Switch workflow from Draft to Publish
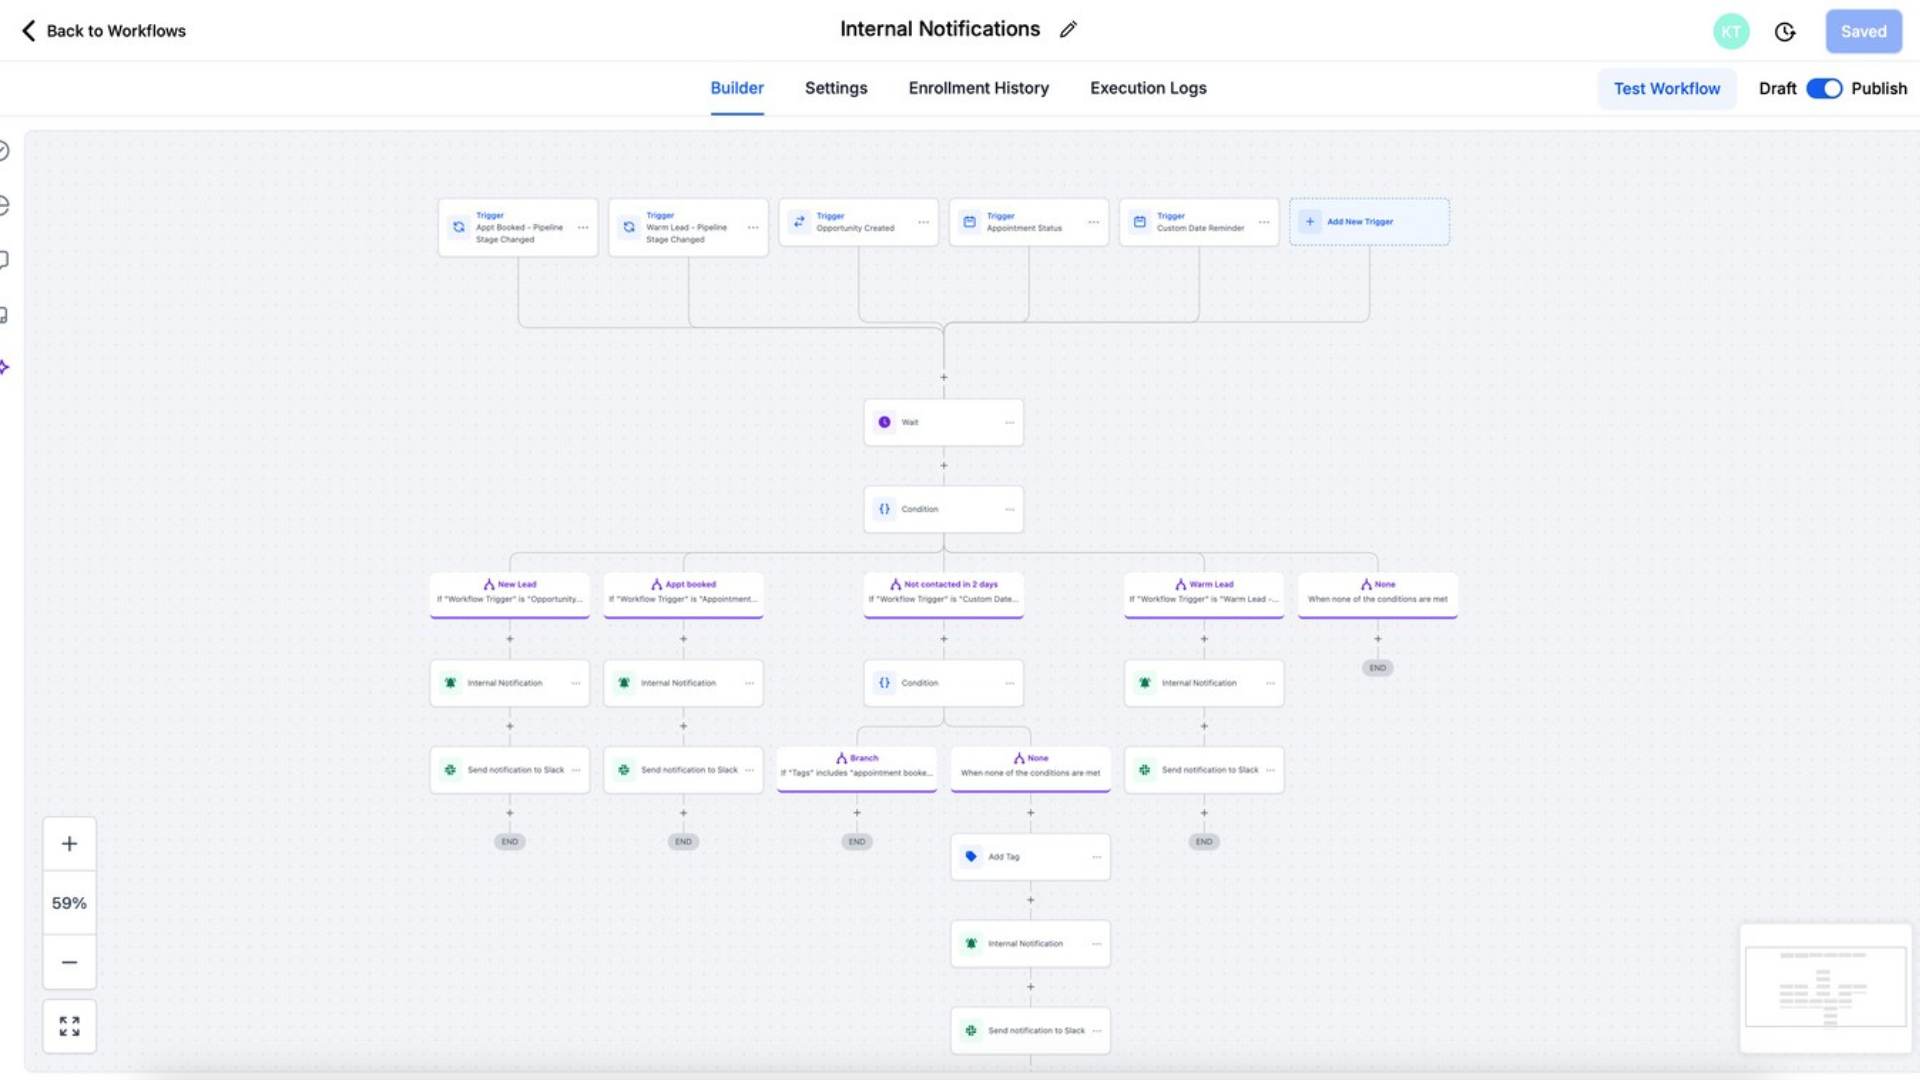 pos(1824,88)
